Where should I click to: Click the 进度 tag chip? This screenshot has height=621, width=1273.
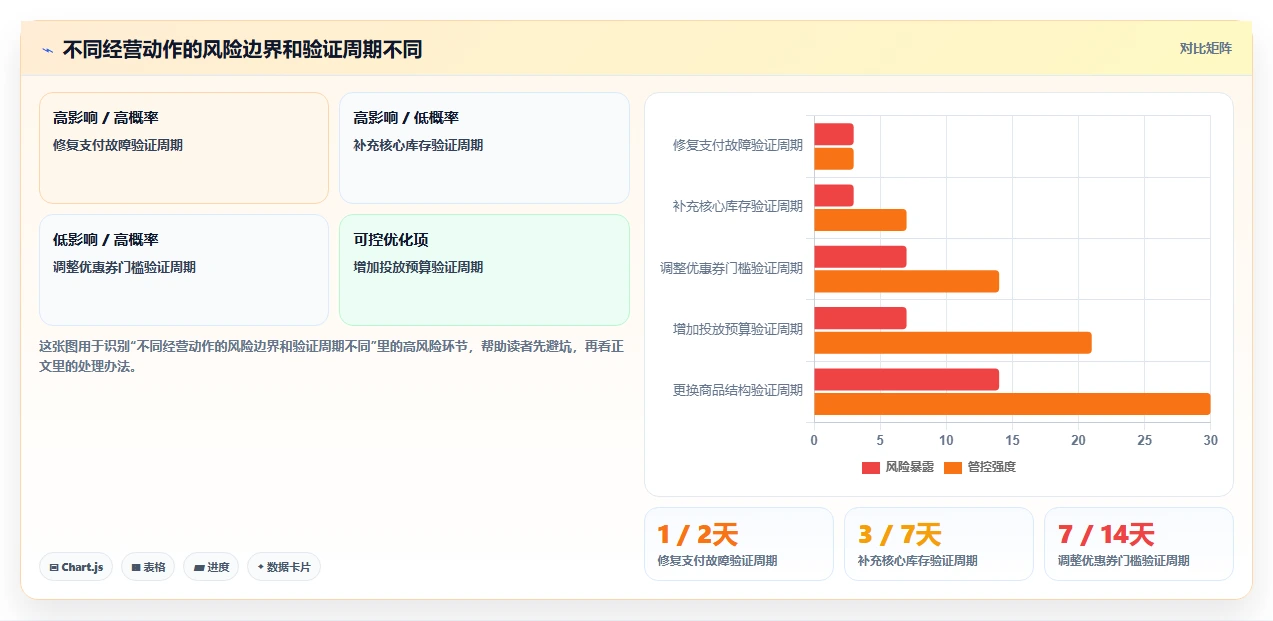point(211,567)
